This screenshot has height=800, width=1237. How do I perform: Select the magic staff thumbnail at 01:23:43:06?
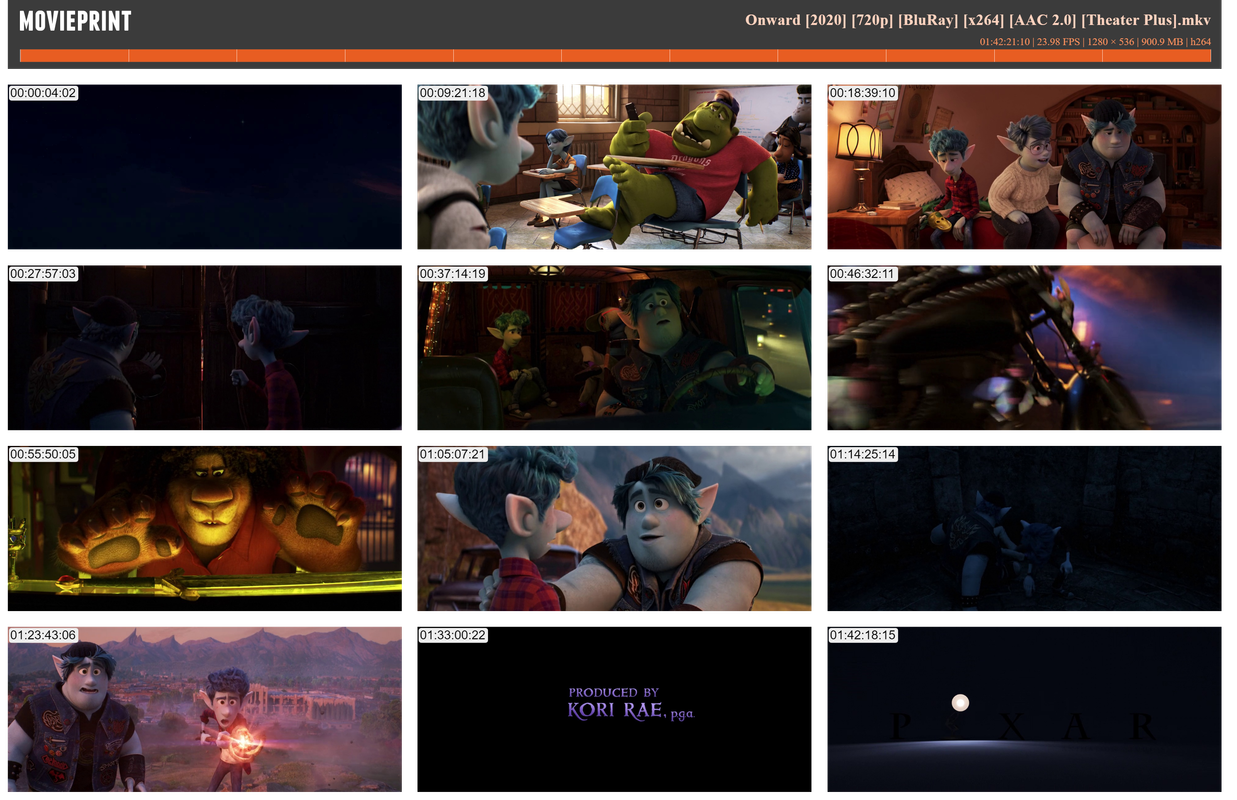(x=204, y=709)
